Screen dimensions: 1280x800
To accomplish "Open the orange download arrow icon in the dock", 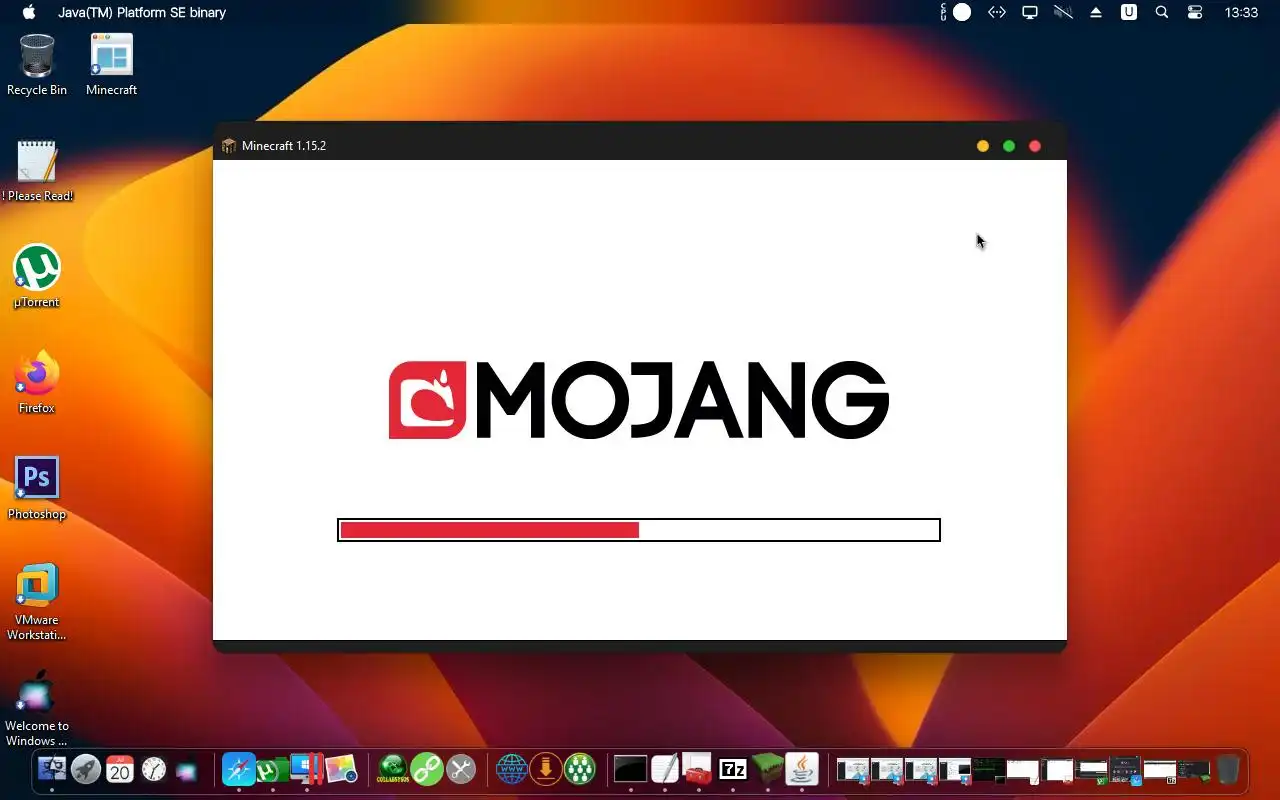I will click(546, 769).
